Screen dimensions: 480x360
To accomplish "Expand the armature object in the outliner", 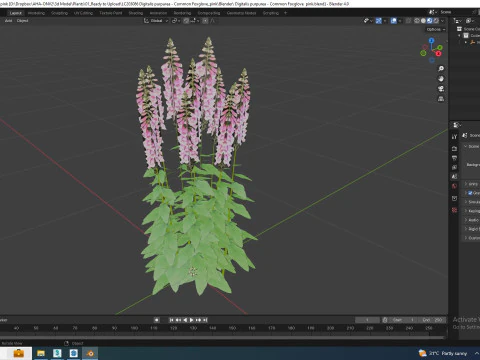I will [x=466, y=42].
